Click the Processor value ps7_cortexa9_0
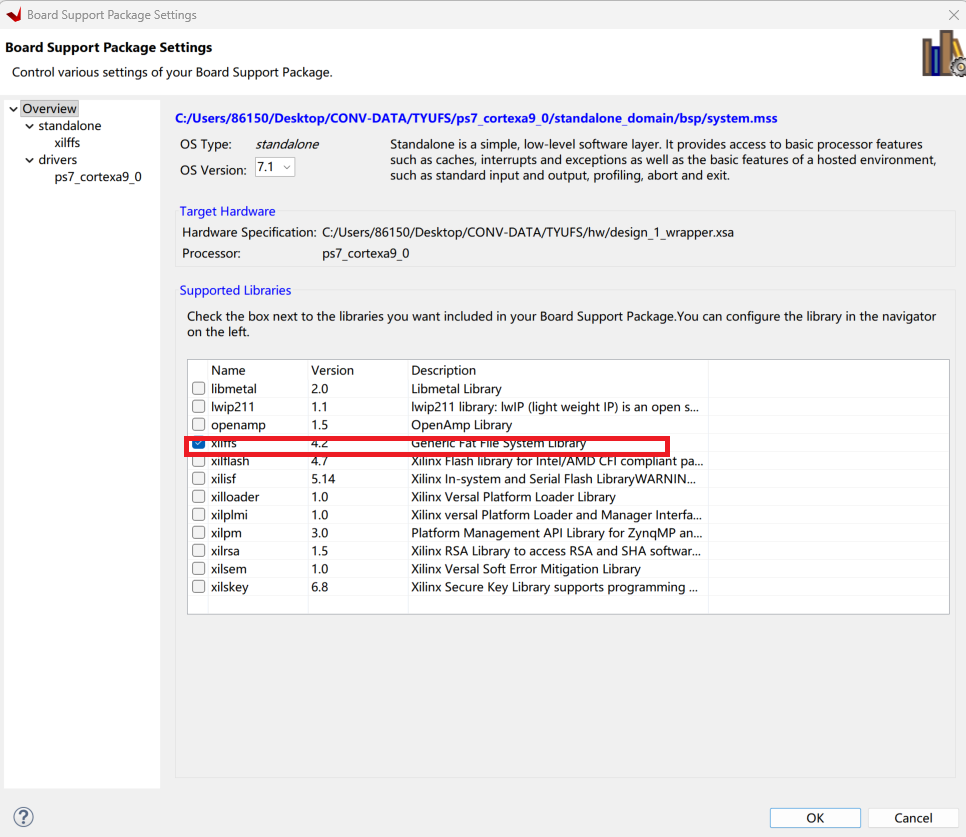The width and height of the screenshot is (966, 837). coord(365,253)
